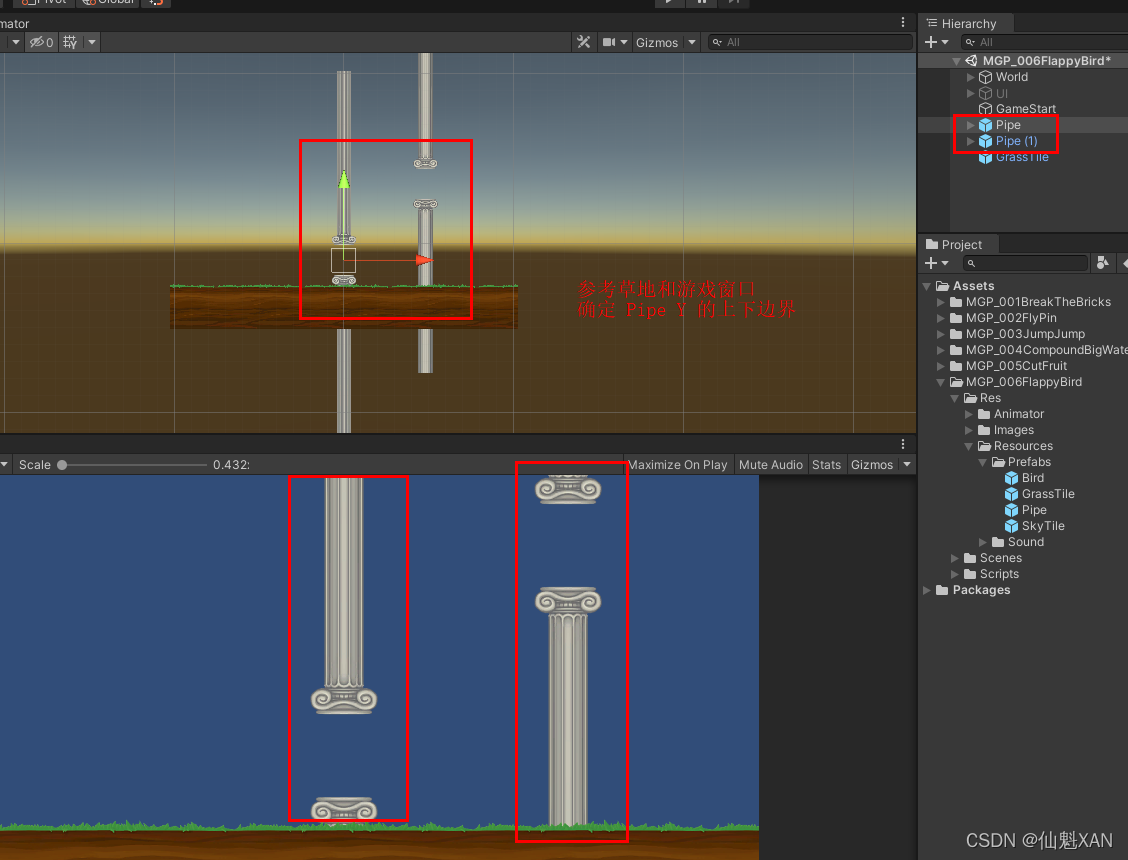
Task: Open Scene panel three-dot options menu
Action: tap(903, 23)
